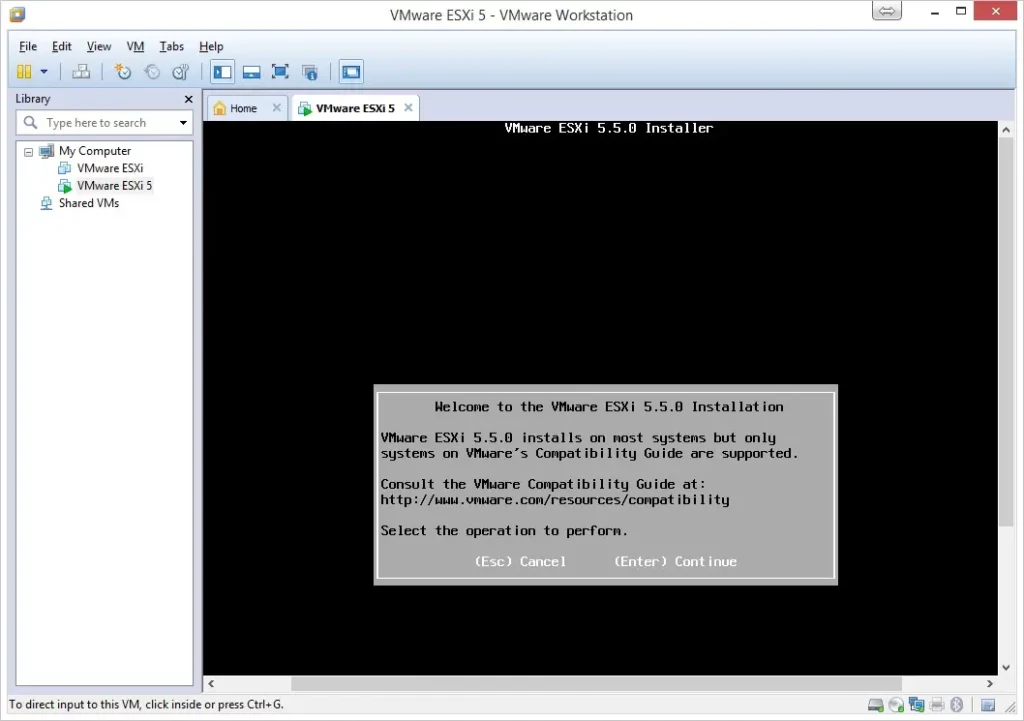The width and height of the screenshot is (1024, 721).
Task: Open the VM menu
Action: pos(135,46)
